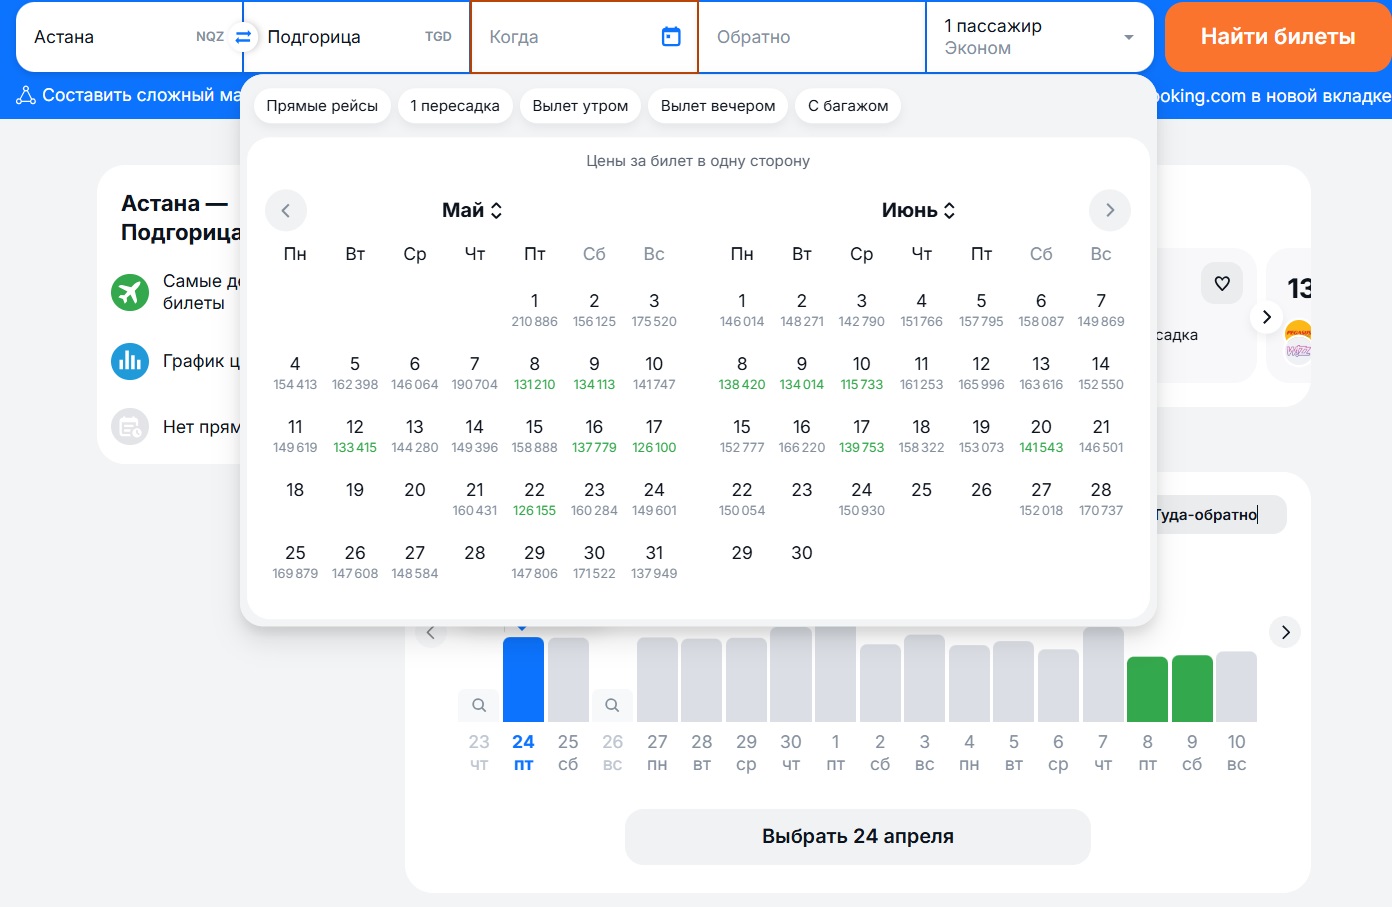Click Выбрать 24 апреля button
1392x907 pixels.
point(857,836)
